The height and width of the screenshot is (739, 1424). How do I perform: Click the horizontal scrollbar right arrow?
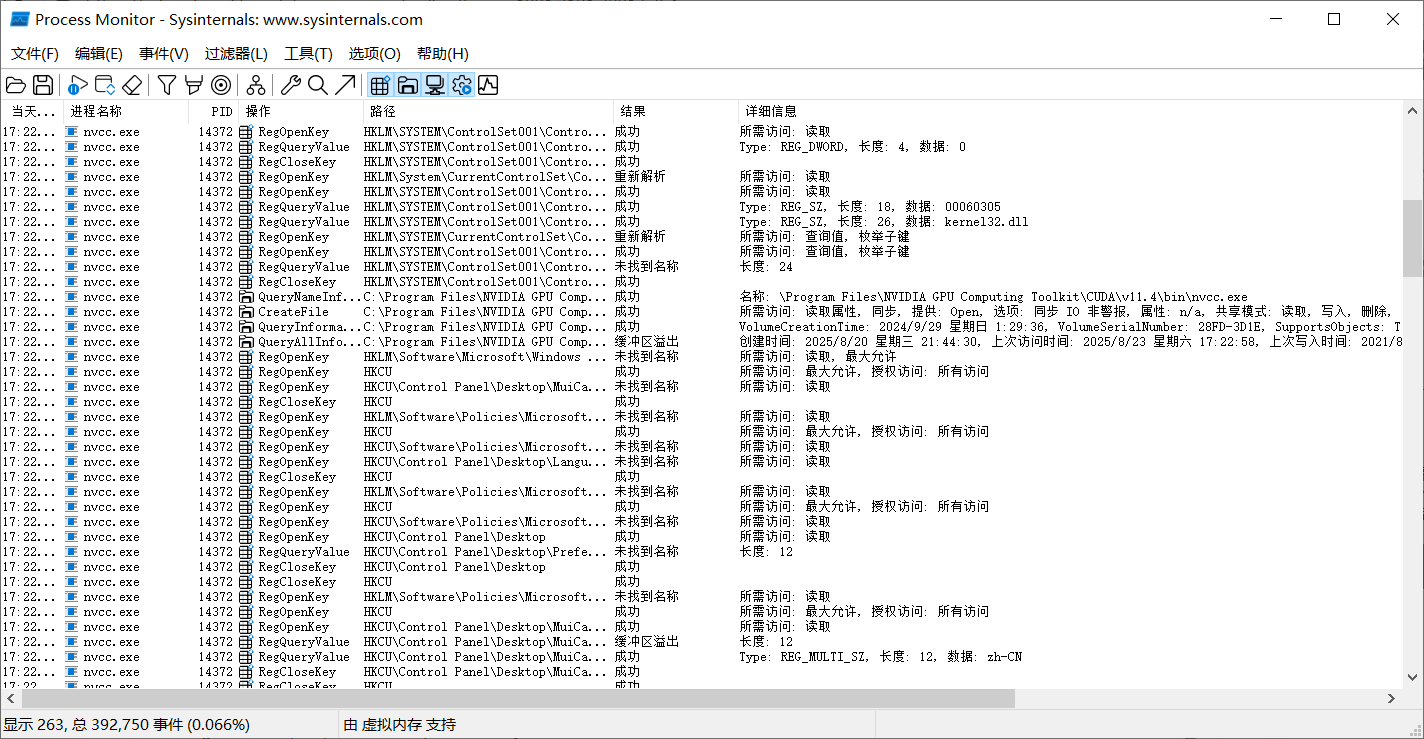(x=1392, y=698)
